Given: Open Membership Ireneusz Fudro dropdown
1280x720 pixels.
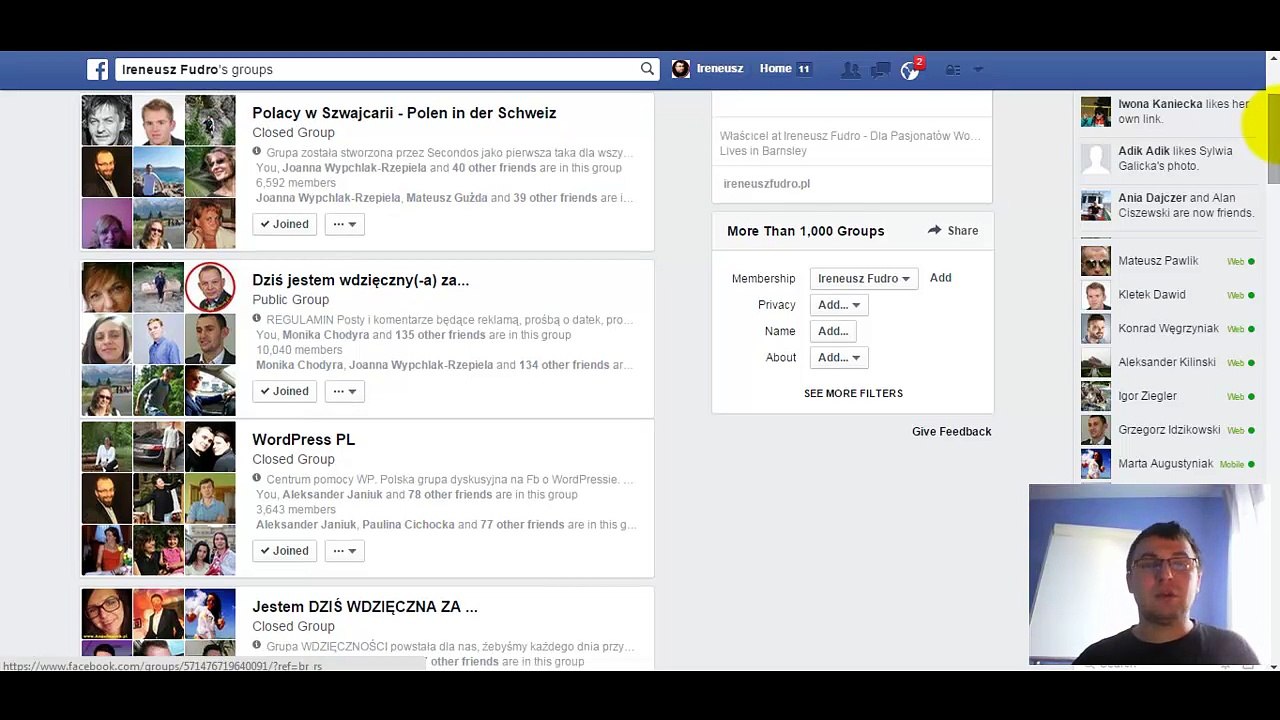Looking at the screenshot, I should [863, 279].
